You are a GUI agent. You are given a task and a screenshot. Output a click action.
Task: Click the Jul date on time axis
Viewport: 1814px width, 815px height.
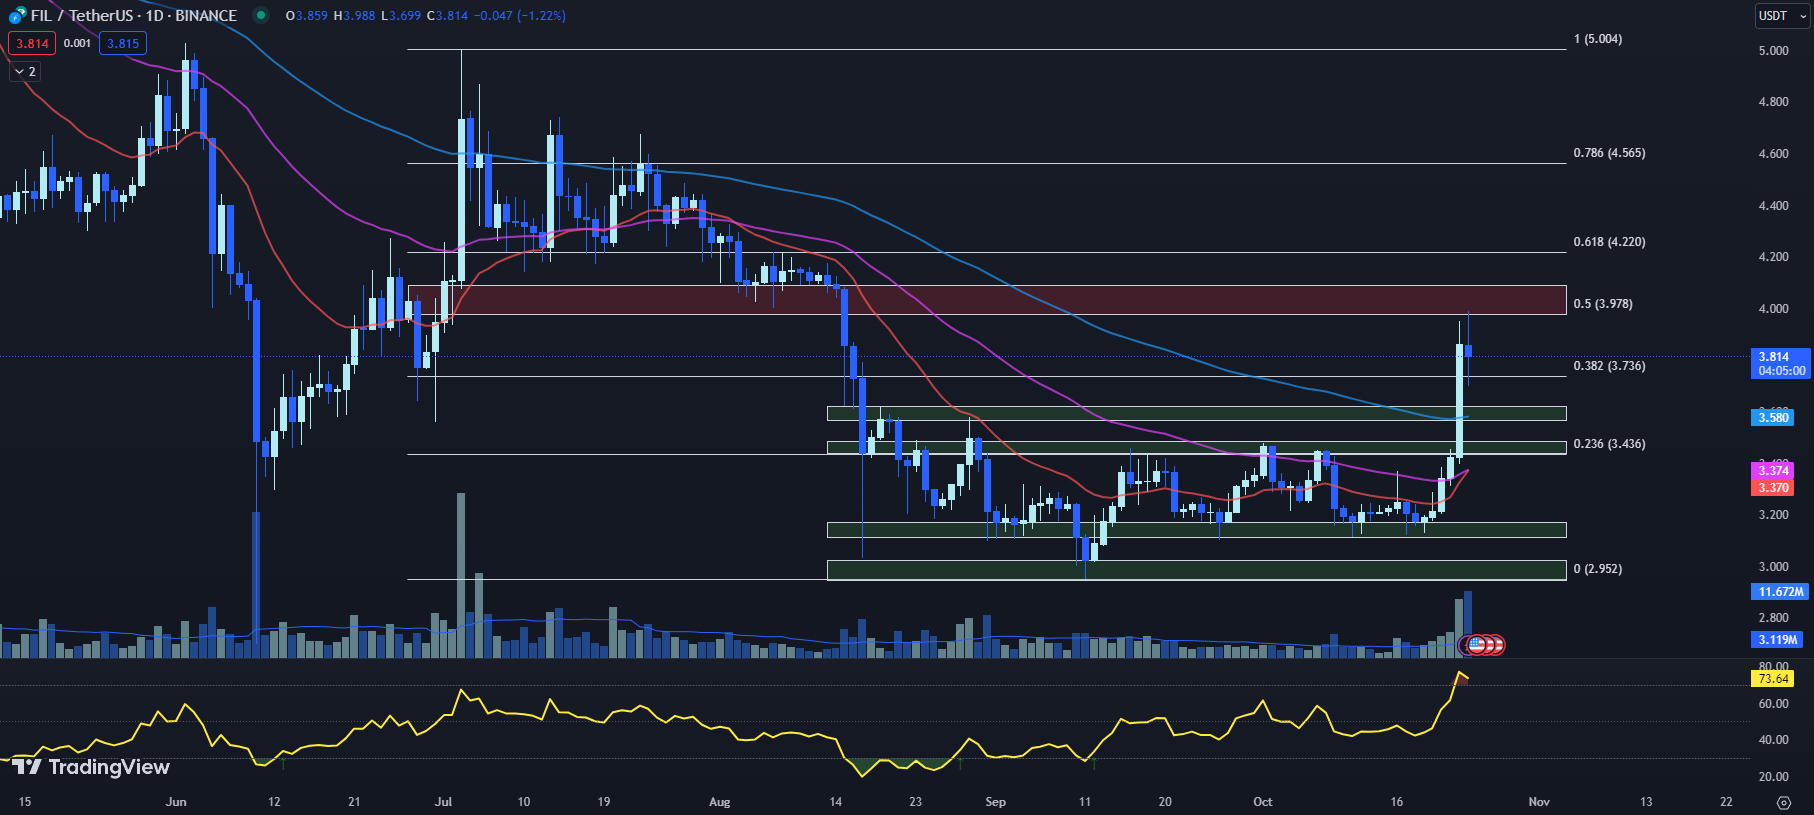coord(443,802)
